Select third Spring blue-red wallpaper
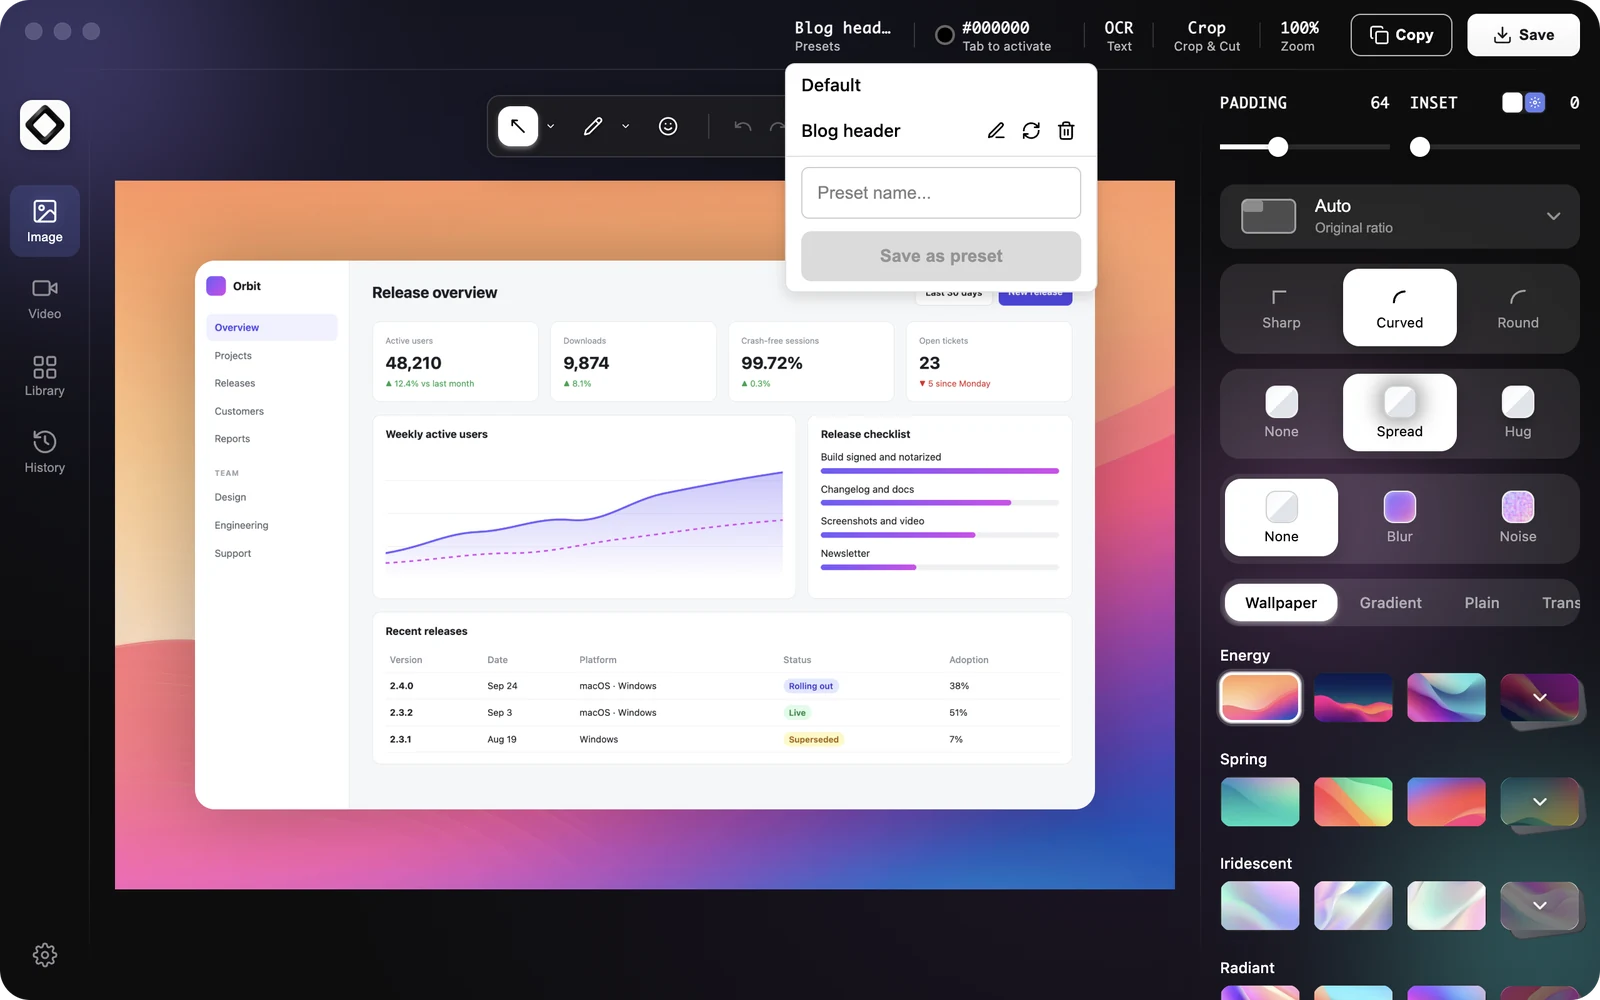Viewport: 1600px width, 1000px height. click(x=1446, y=802)
